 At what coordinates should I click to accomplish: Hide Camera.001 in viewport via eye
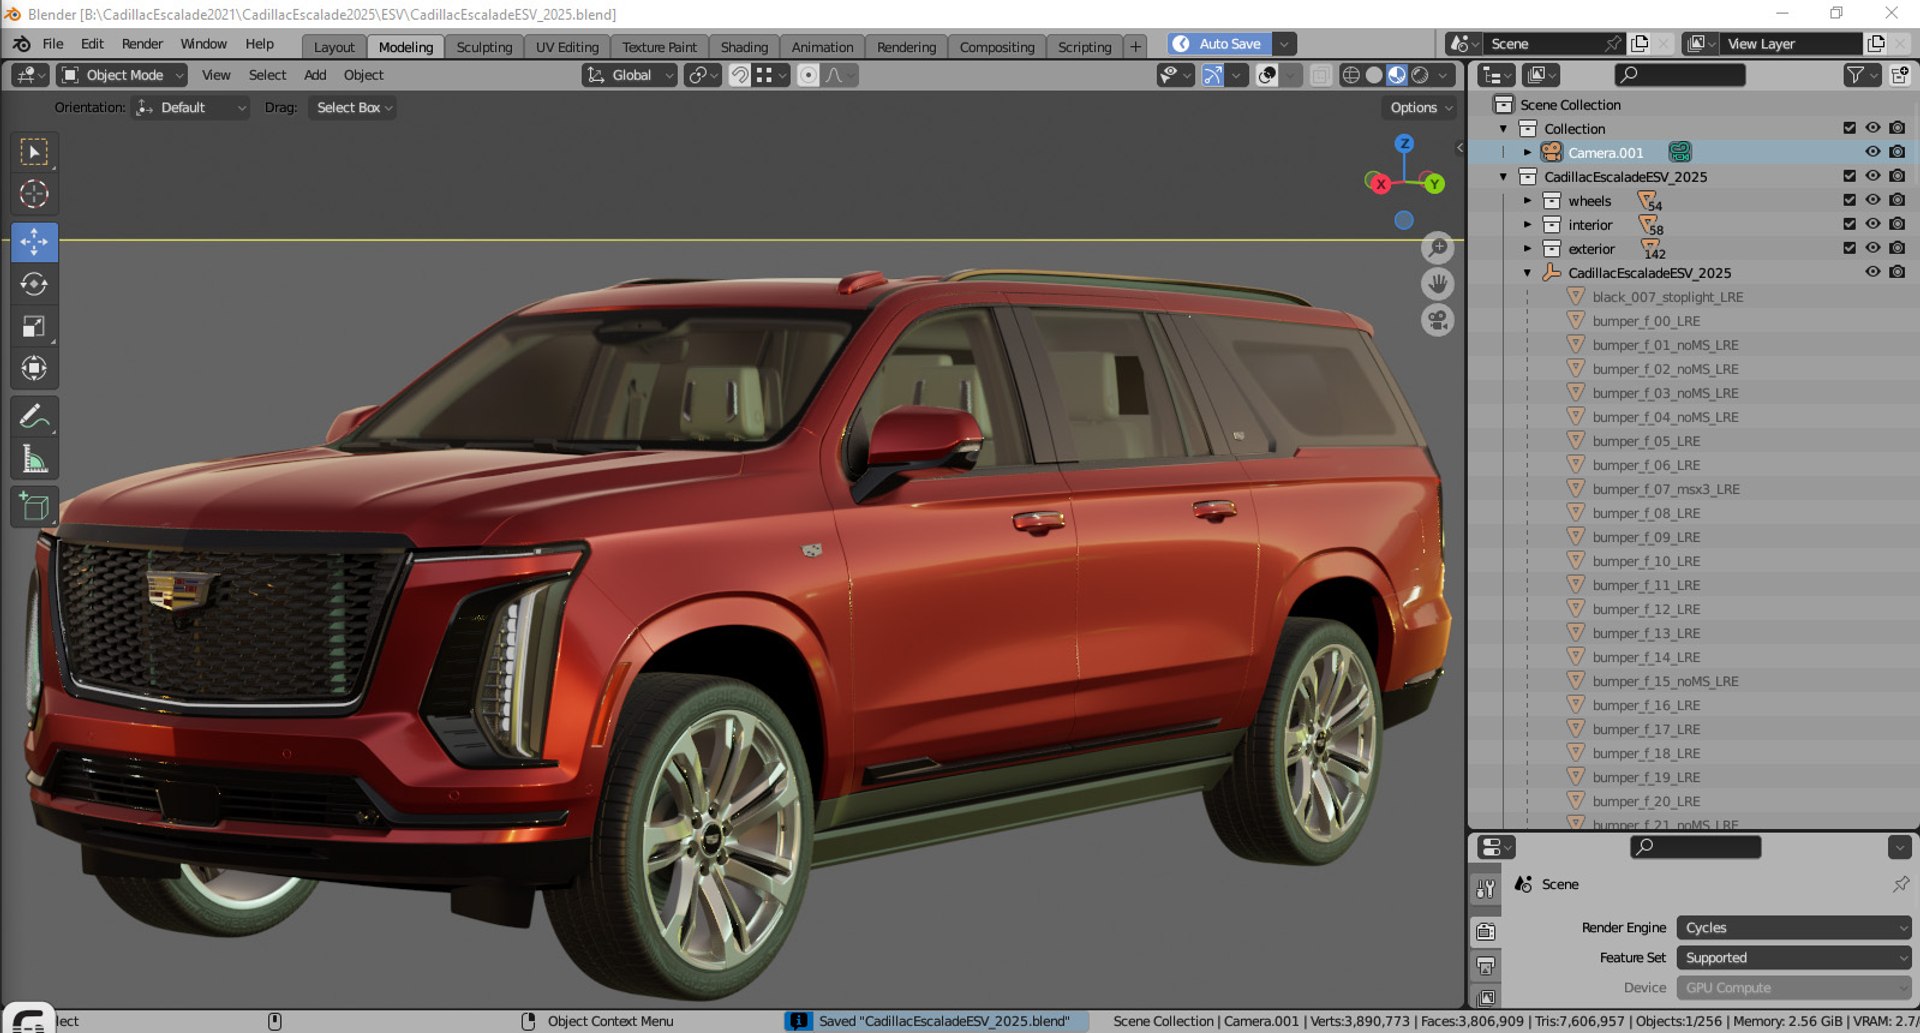tap(1873, 152)
